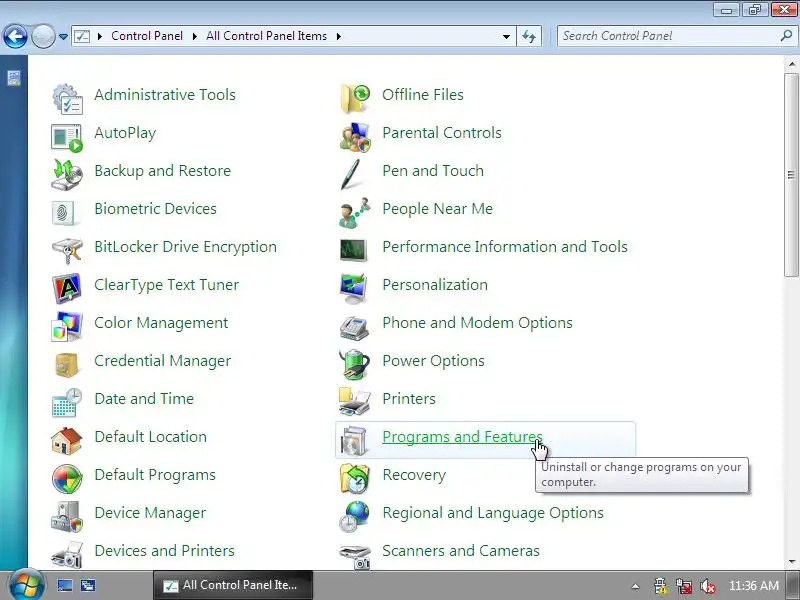
Task: Click the Refresh button beside address bar
Action: click(x=529, y=36)
